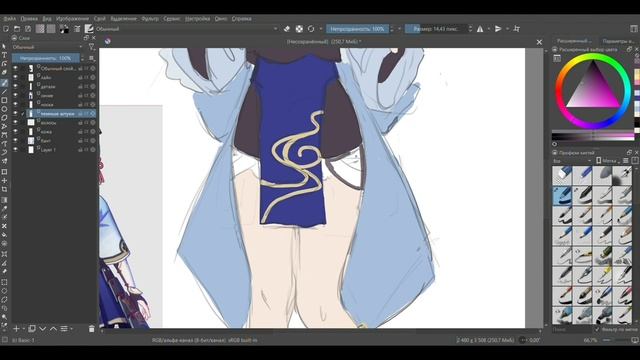Screen dimensions: 640x360
Task: Close the current document tab
Action: click(x=539, y=42)
